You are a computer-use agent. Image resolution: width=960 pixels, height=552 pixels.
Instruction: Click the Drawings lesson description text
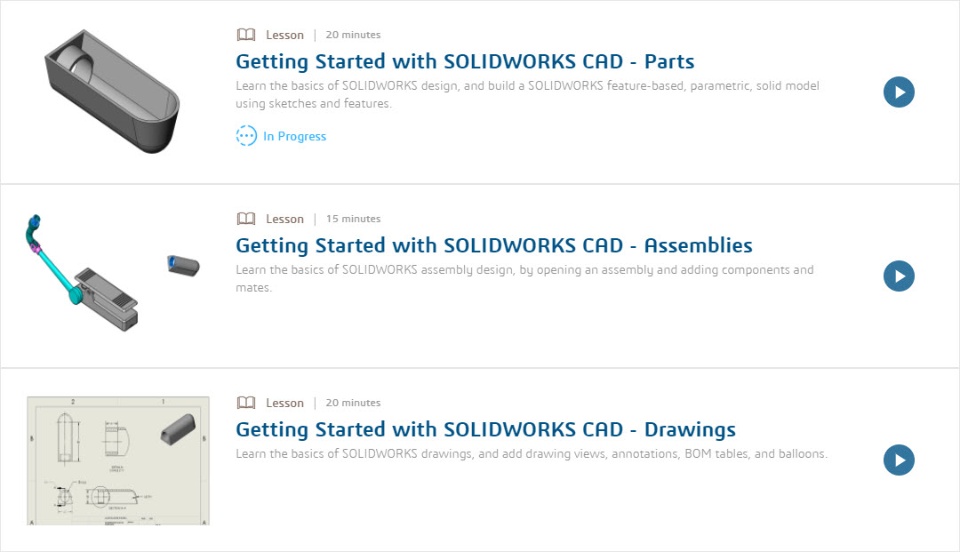[x=531, y=454]
